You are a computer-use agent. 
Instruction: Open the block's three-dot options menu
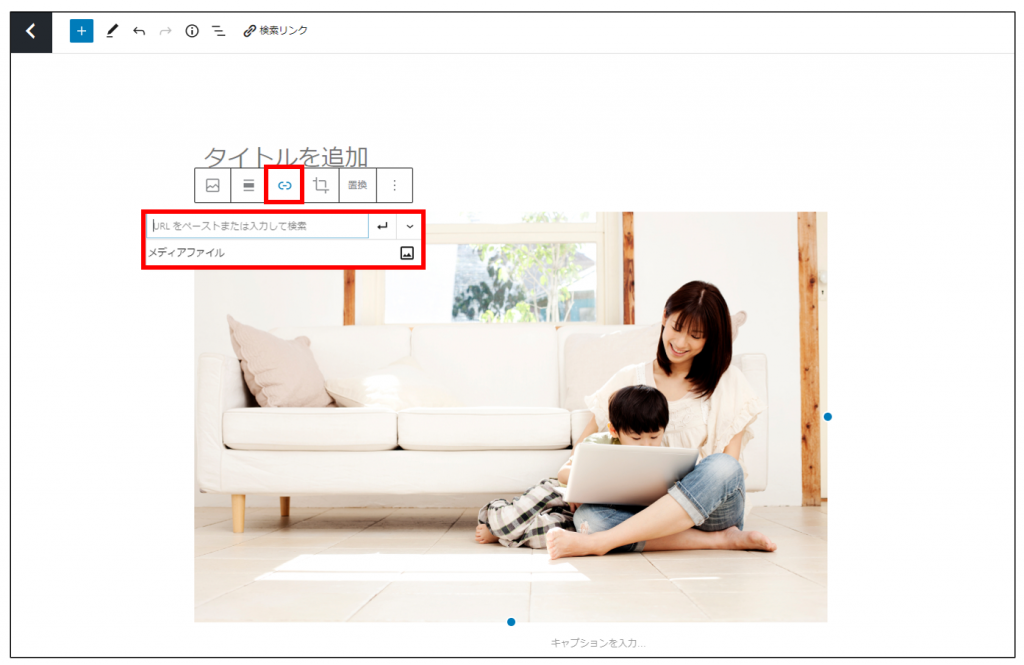[395, 185]
